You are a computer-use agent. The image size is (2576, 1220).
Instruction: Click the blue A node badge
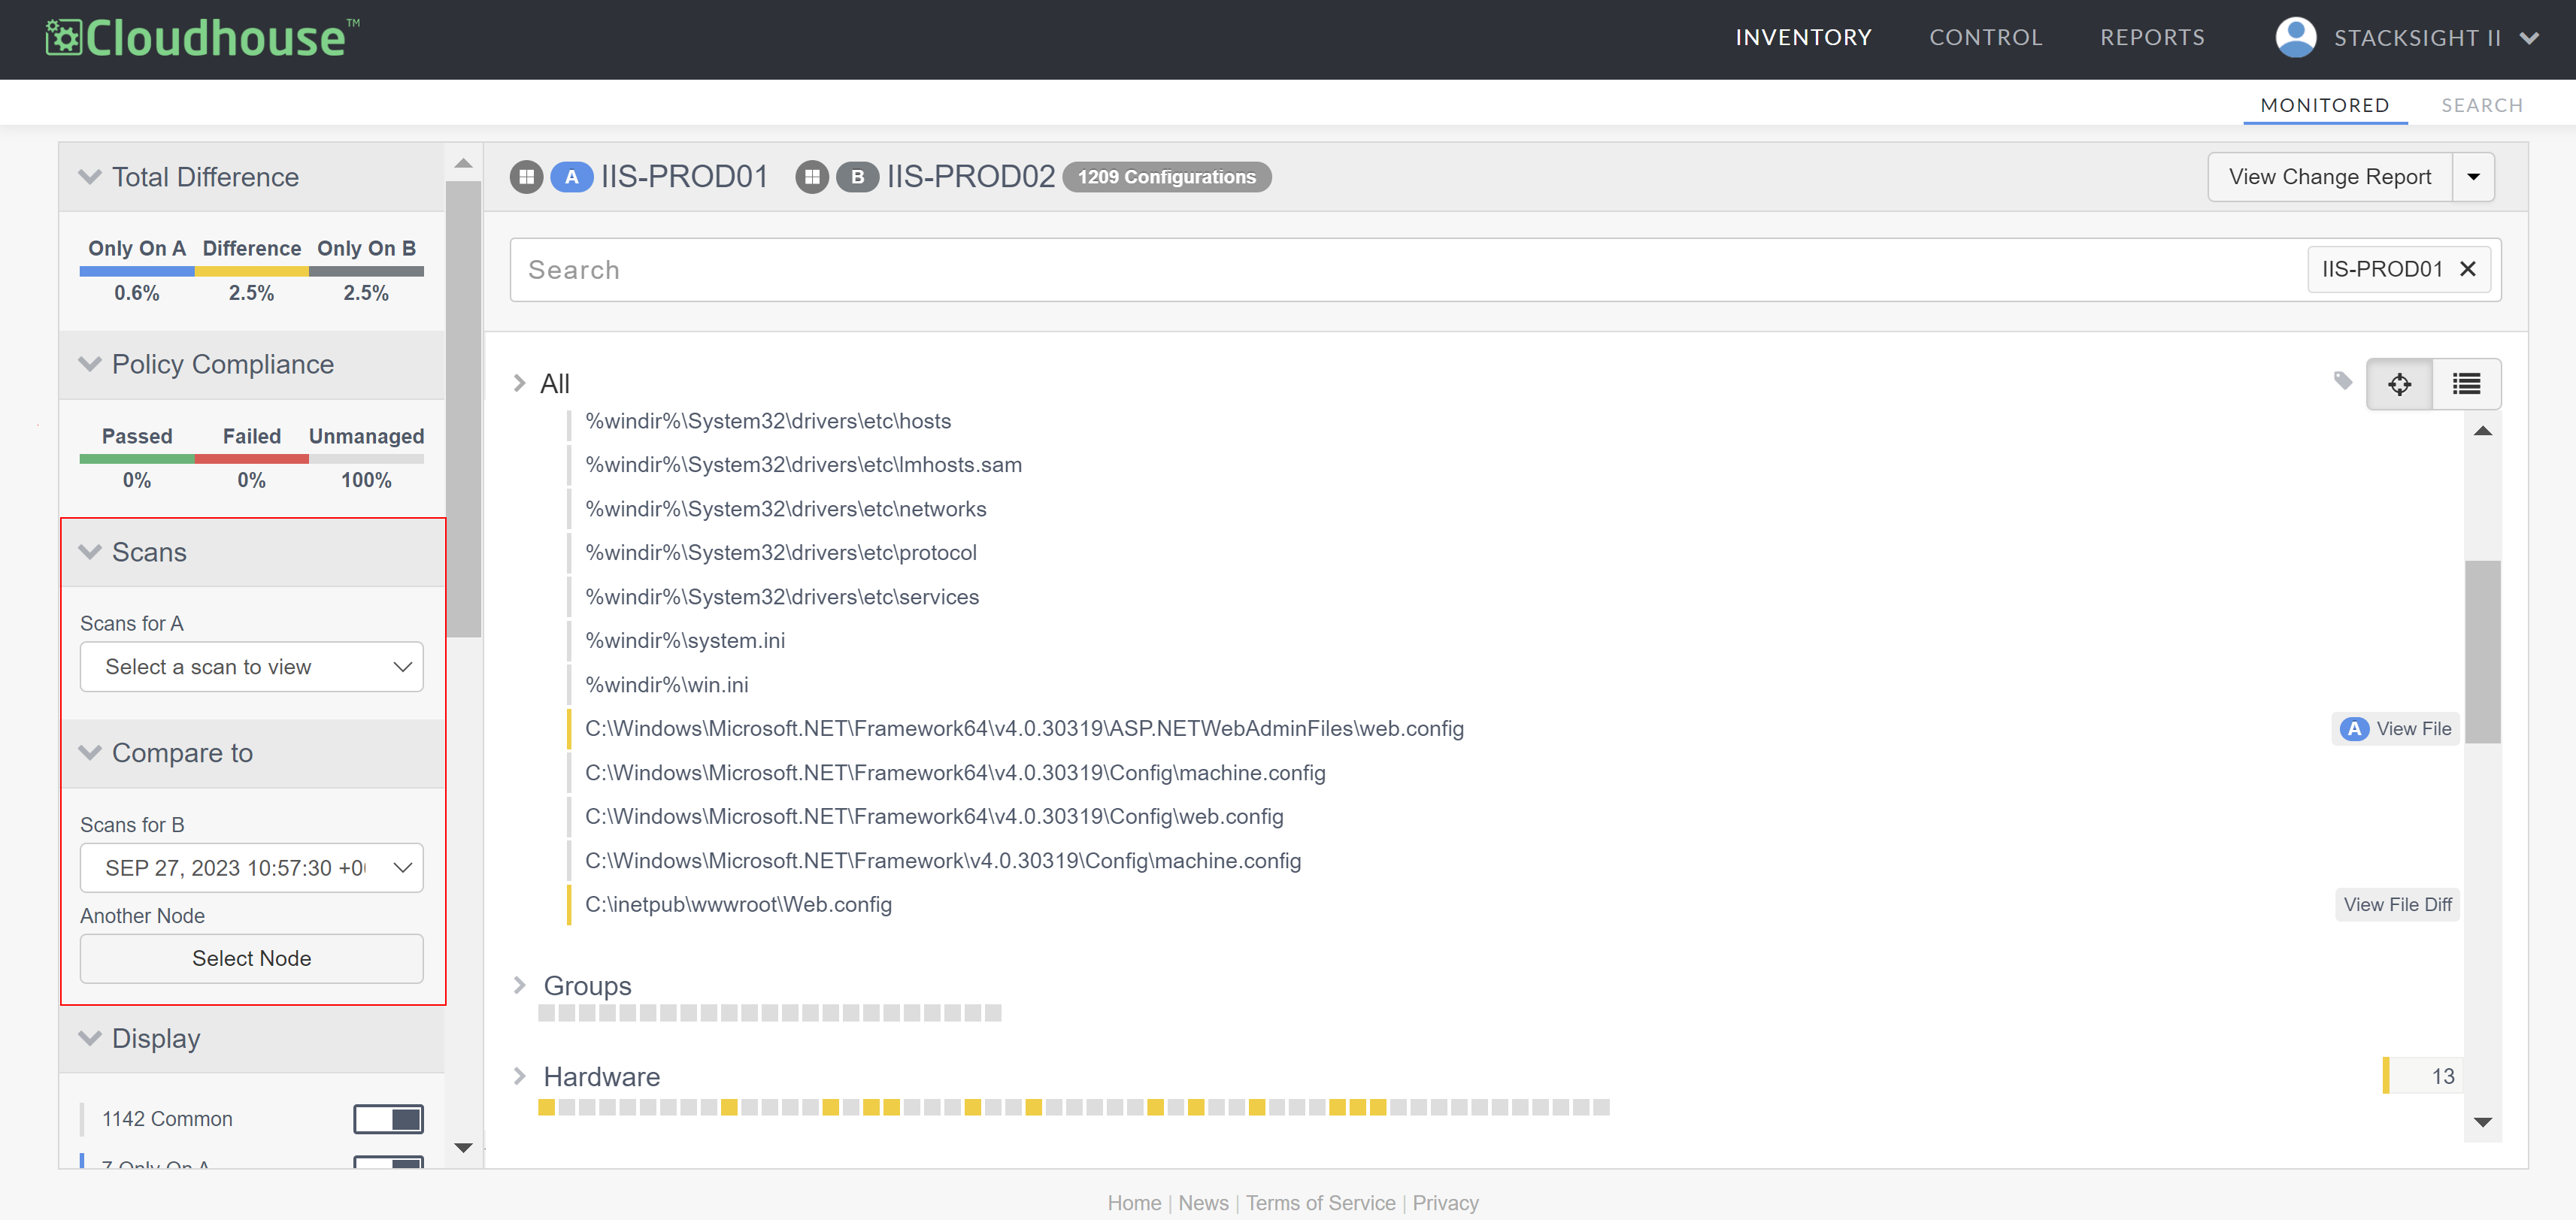pos(572,177)
